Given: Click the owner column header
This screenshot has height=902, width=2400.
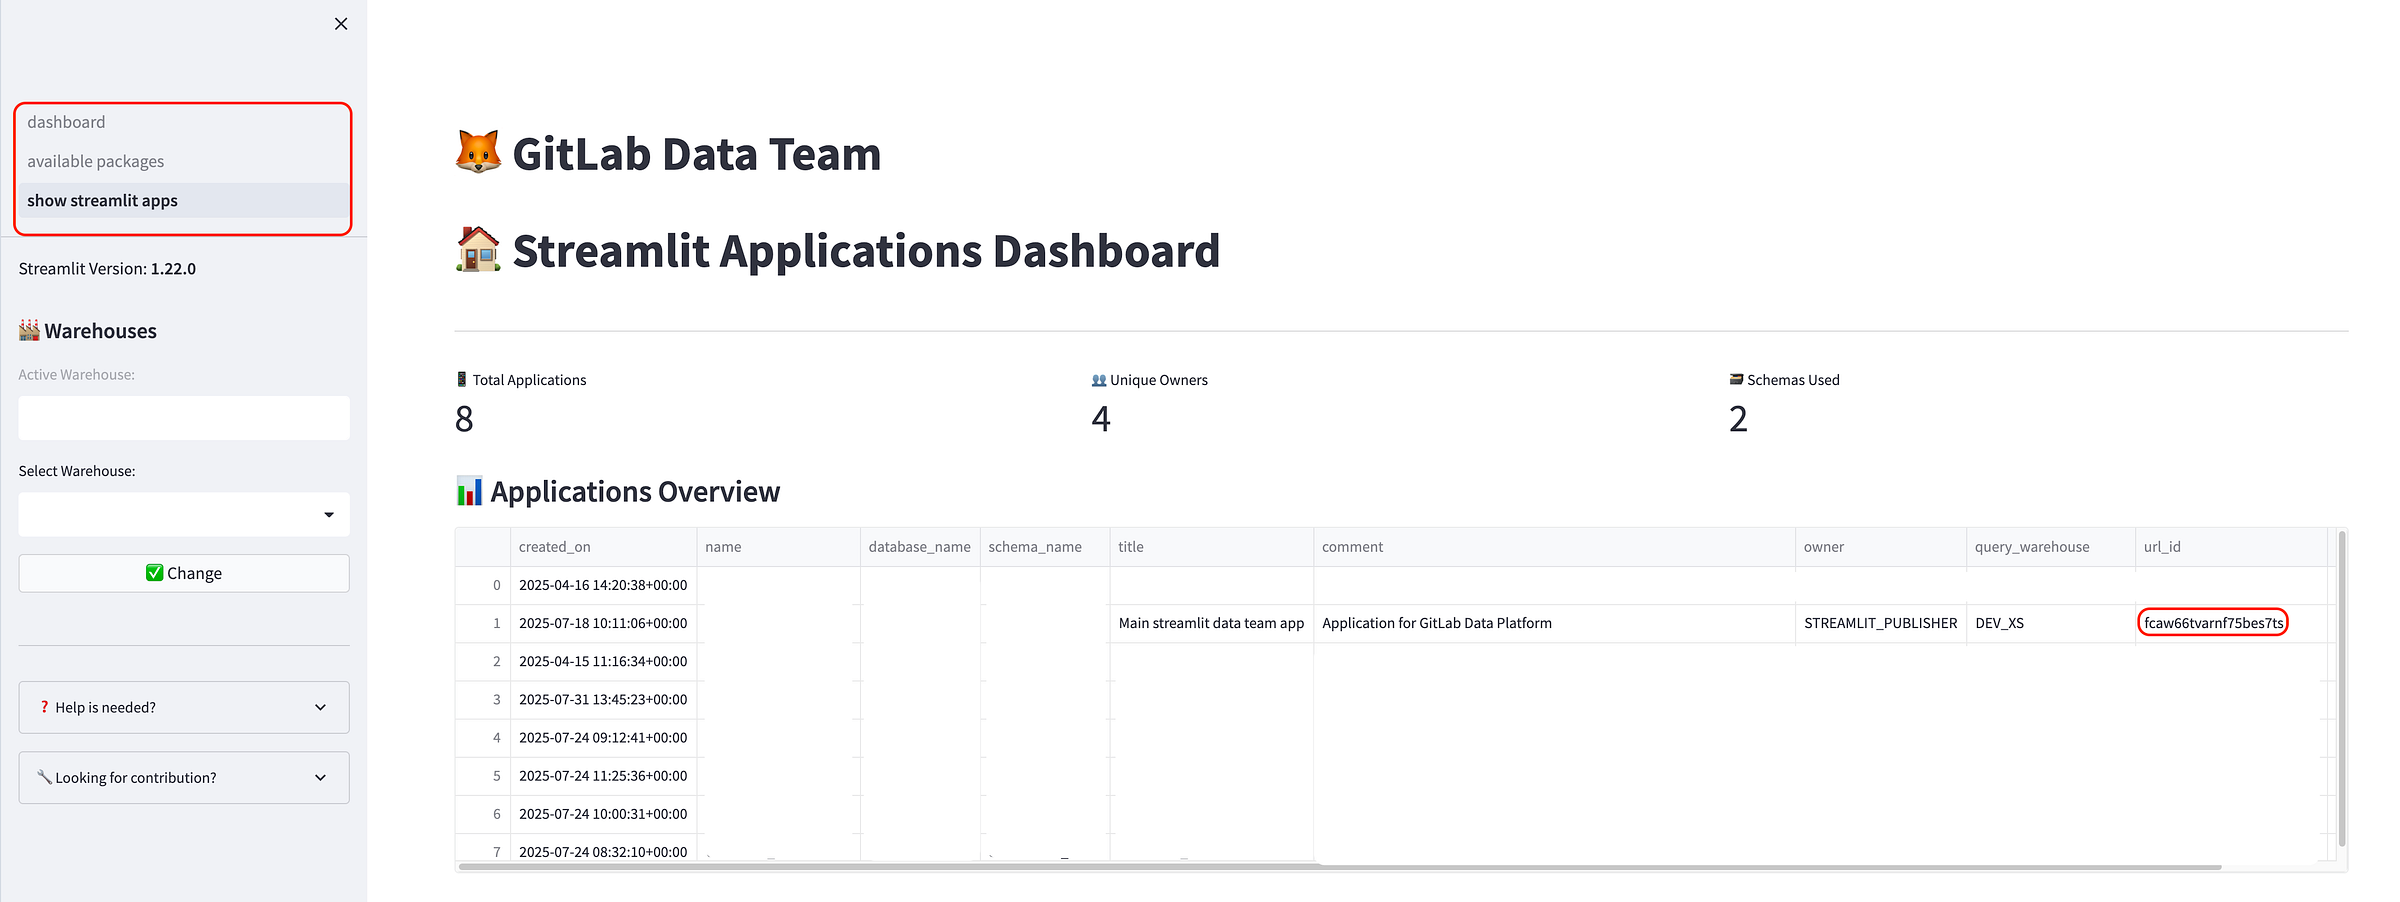Looking at the screenshot, I should tap(1881, 547).
